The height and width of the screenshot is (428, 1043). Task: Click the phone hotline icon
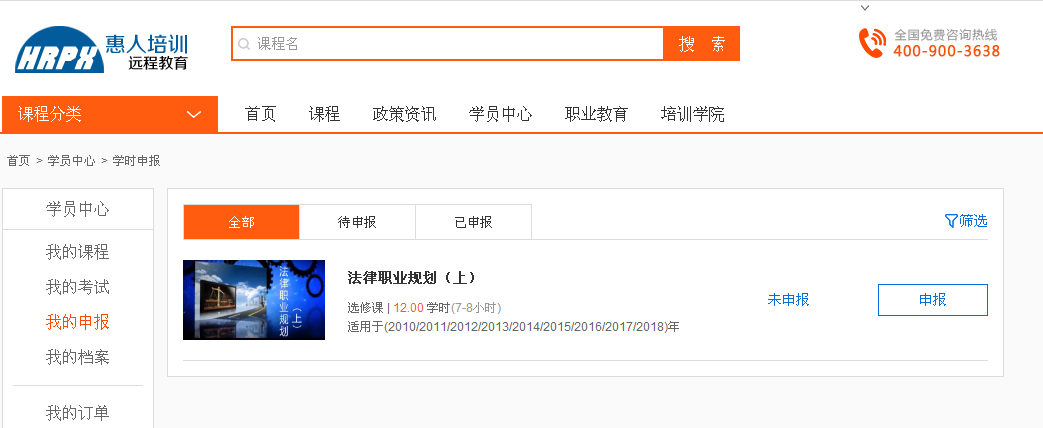tap(871, 43)
